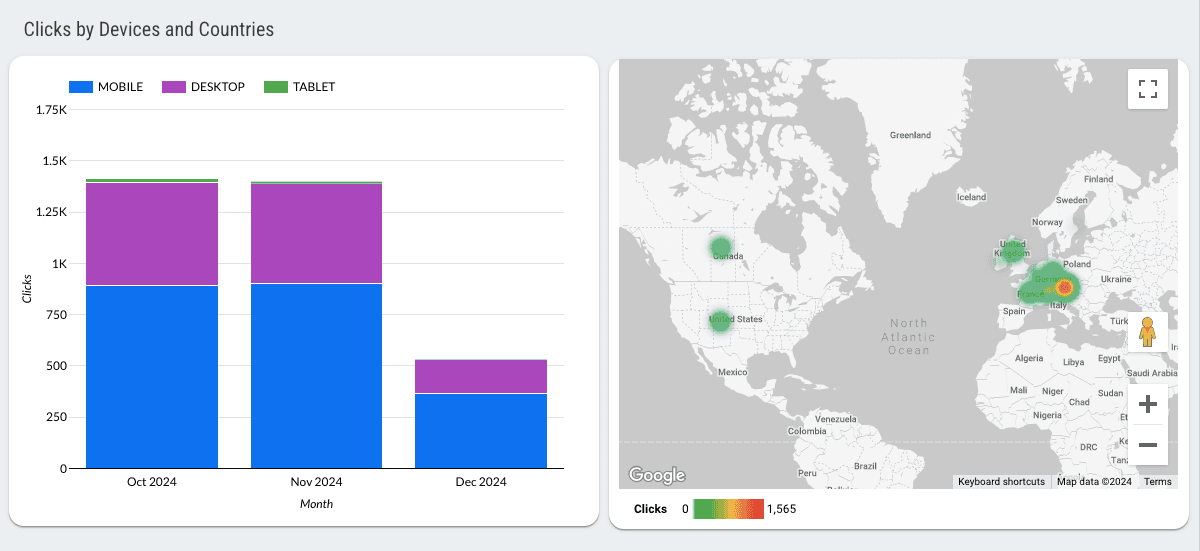
Task: Select the Oct 2024 DESKTOP bar segment
Action: [152, 234]
